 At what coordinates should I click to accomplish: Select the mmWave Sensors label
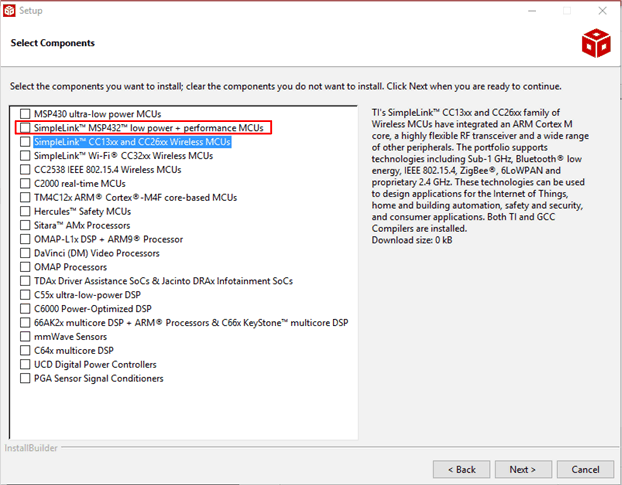71,337
